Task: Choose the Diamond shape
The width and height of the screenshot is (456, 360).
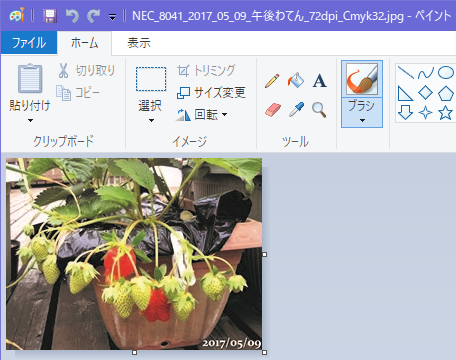Action: pos(426,93)
